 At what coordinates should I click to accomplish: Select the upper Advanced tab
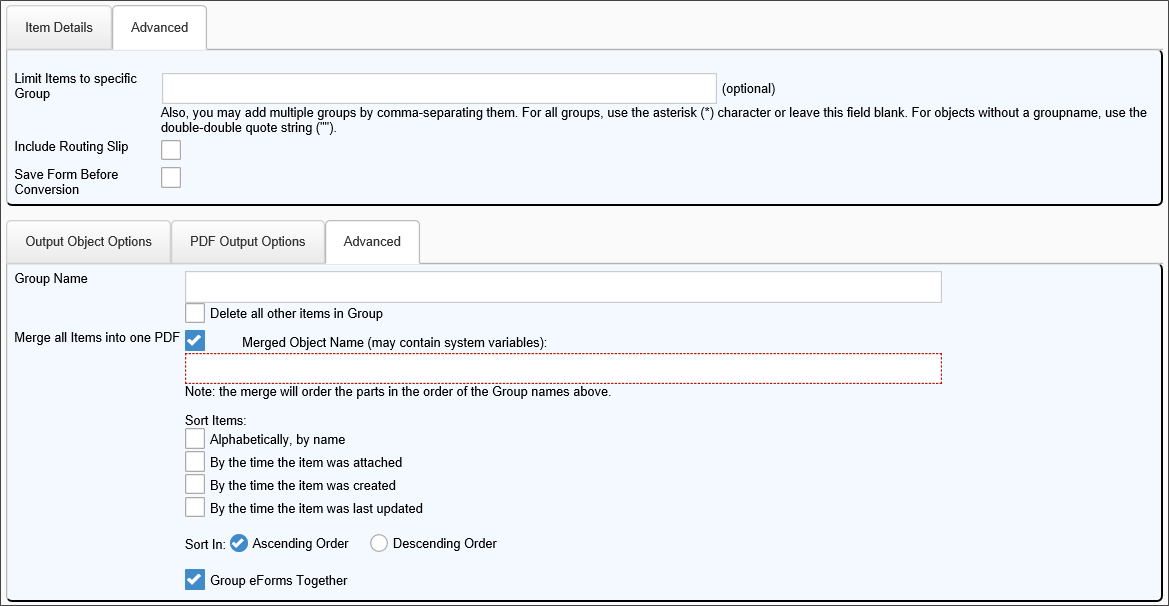[159, 27]
